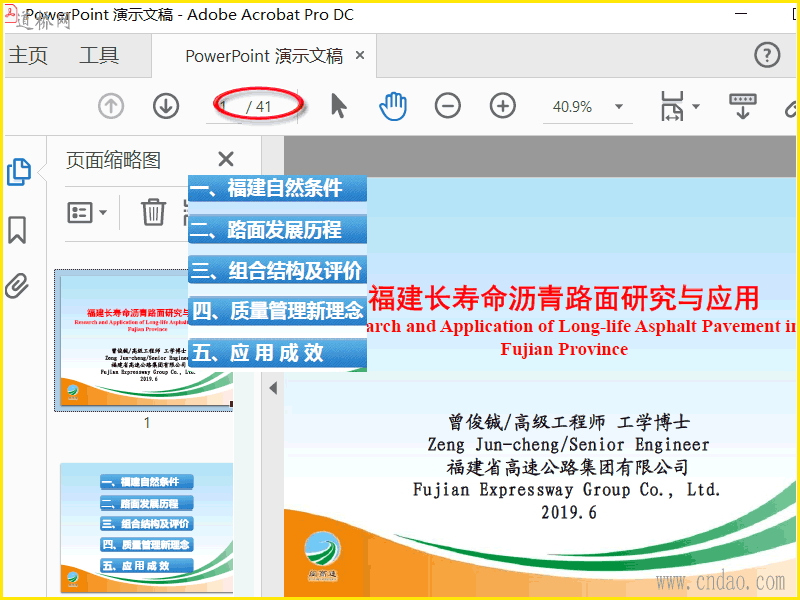Close the PowerPoint 演示文稿 tab
The width and height of the screenshot is (800, 600).
pos(360,55)
